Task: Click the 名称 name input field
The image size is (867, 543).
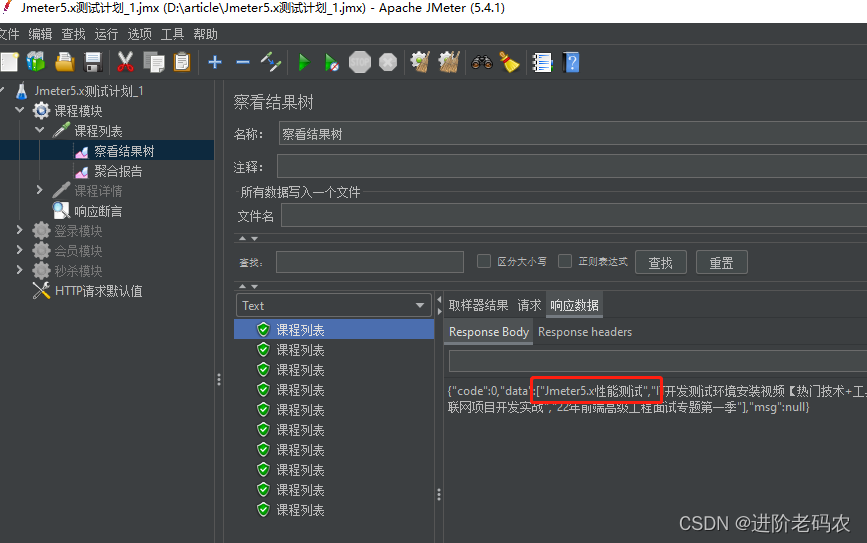Action: coord(572,134)
